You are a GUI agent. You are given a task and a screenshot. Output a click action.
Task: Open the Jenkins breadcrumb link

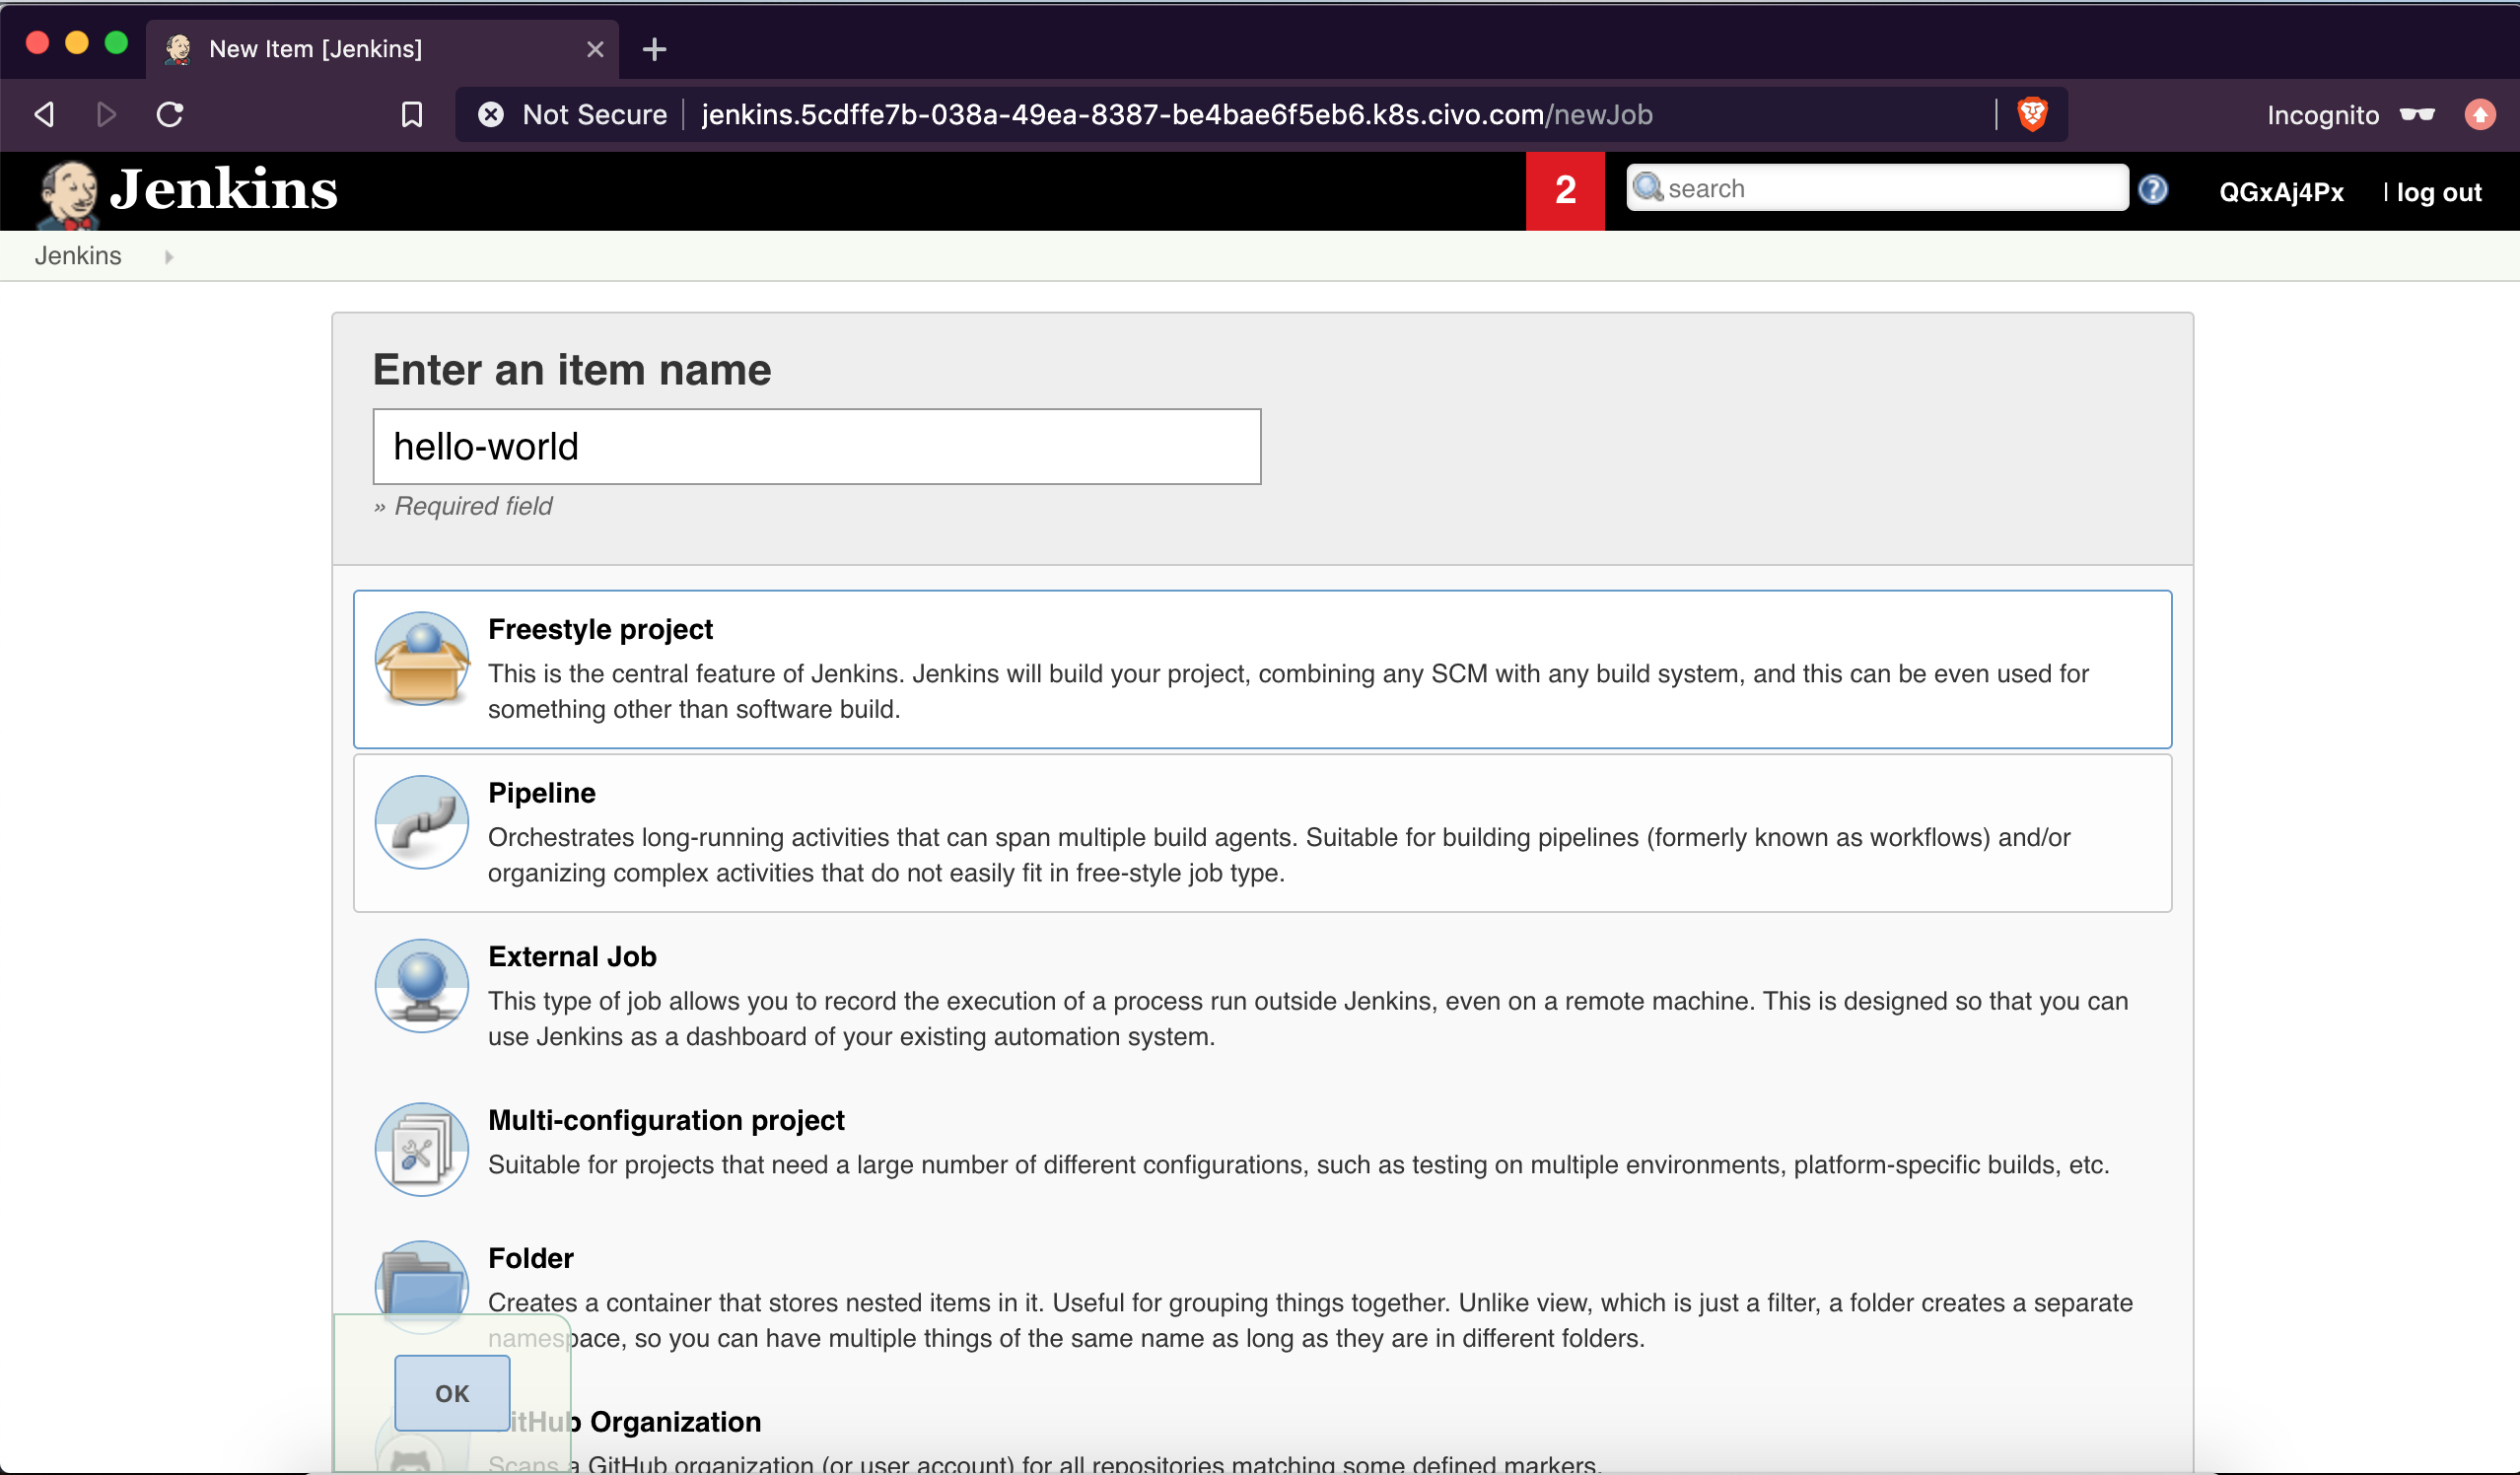coord(78,256)
